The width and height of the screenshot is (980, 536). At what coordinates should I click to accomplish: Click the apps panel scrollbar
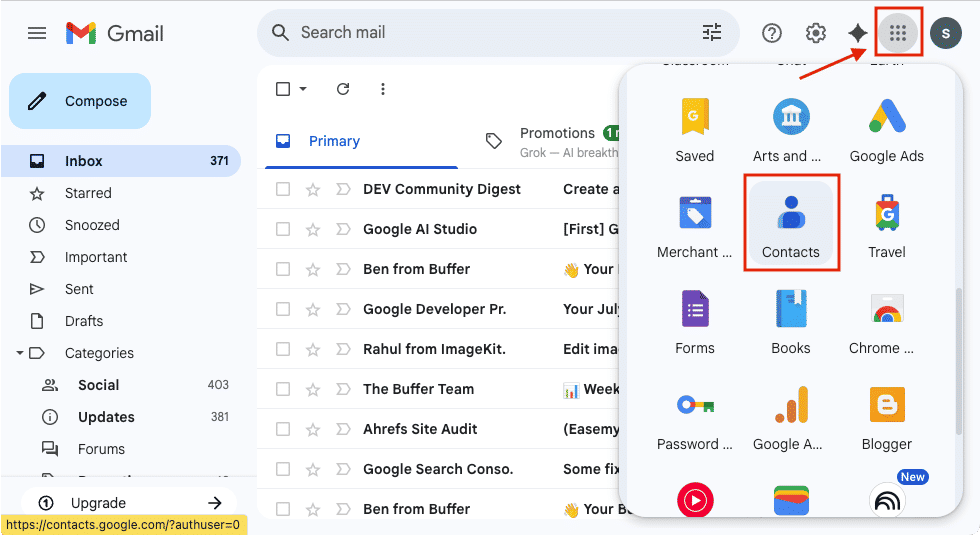tap(958, 361)
